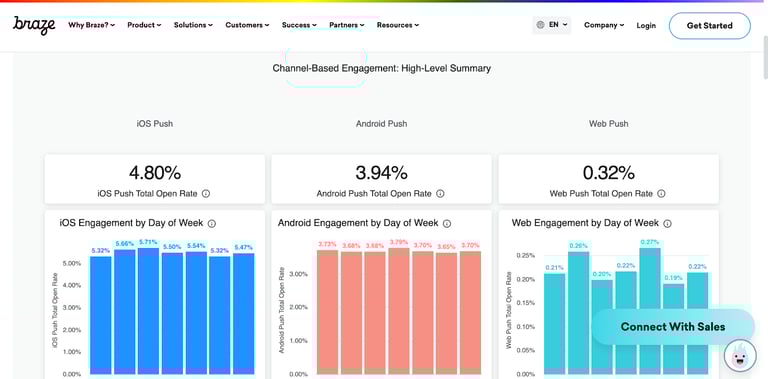Show info for Android Push Total Open Rate
Screen dimensions: 768x379
pos(440,194)
